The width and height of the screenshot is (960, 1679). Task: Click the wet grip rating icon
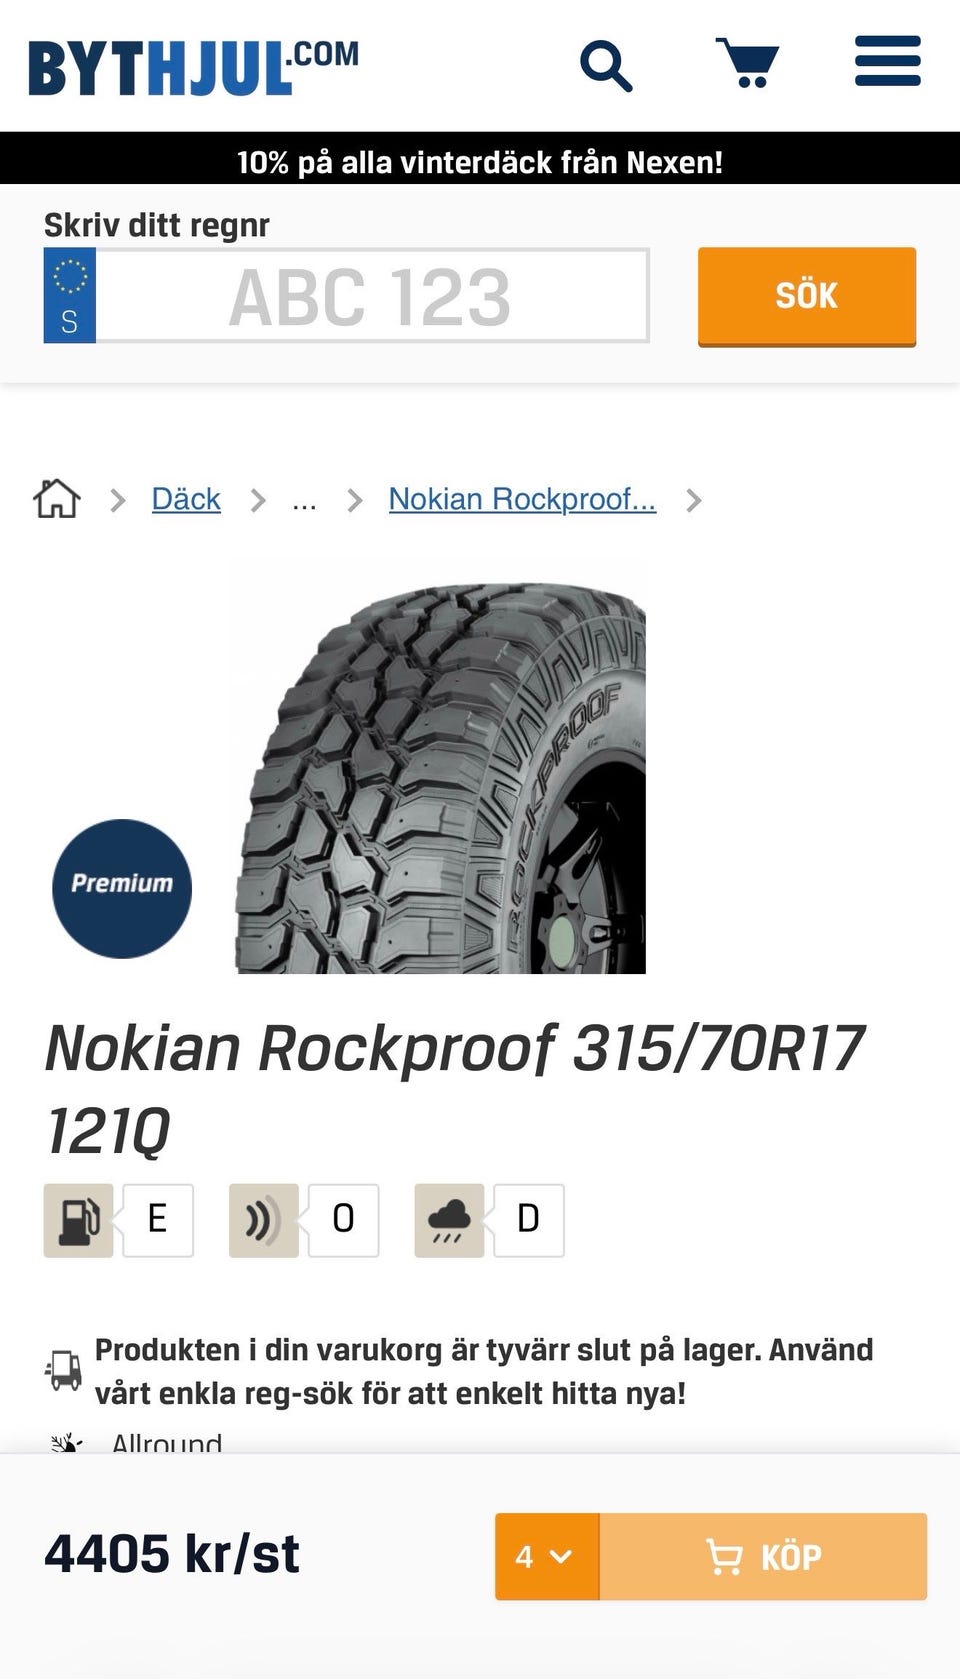(449, 1220)
